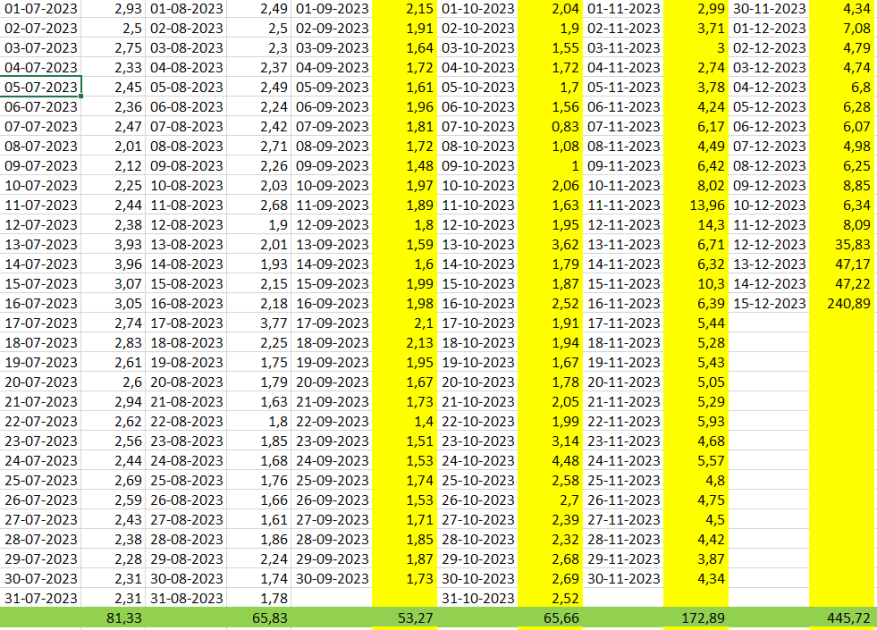
Task: Click date cell 04-12-2023
Action: pos(770,87)
